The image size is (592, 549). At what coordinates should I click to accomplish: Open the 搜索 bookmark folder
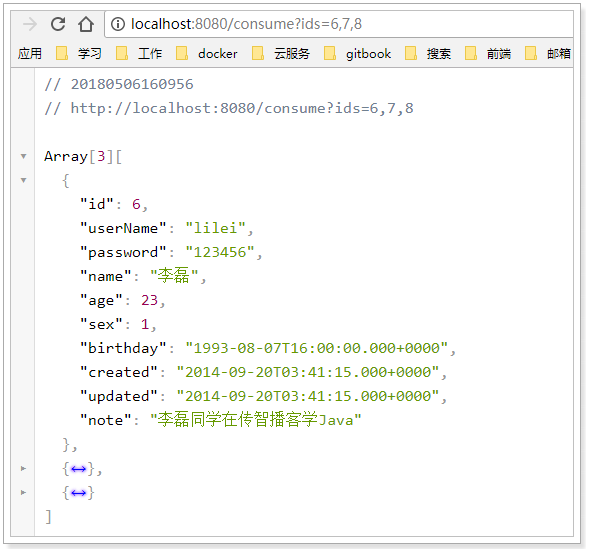428,53
